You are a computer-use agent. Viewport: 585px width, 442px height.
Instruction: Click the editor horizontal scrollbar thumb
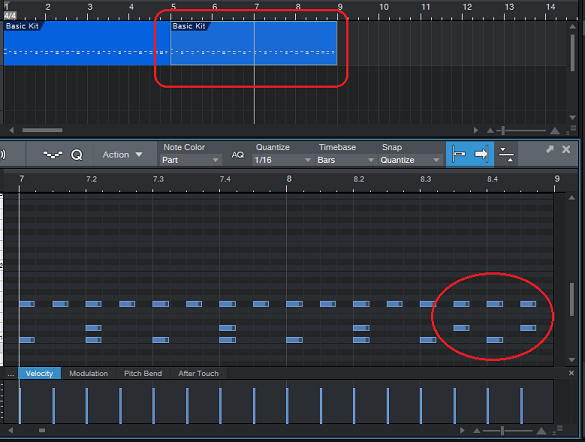click(x=42, y=430)
